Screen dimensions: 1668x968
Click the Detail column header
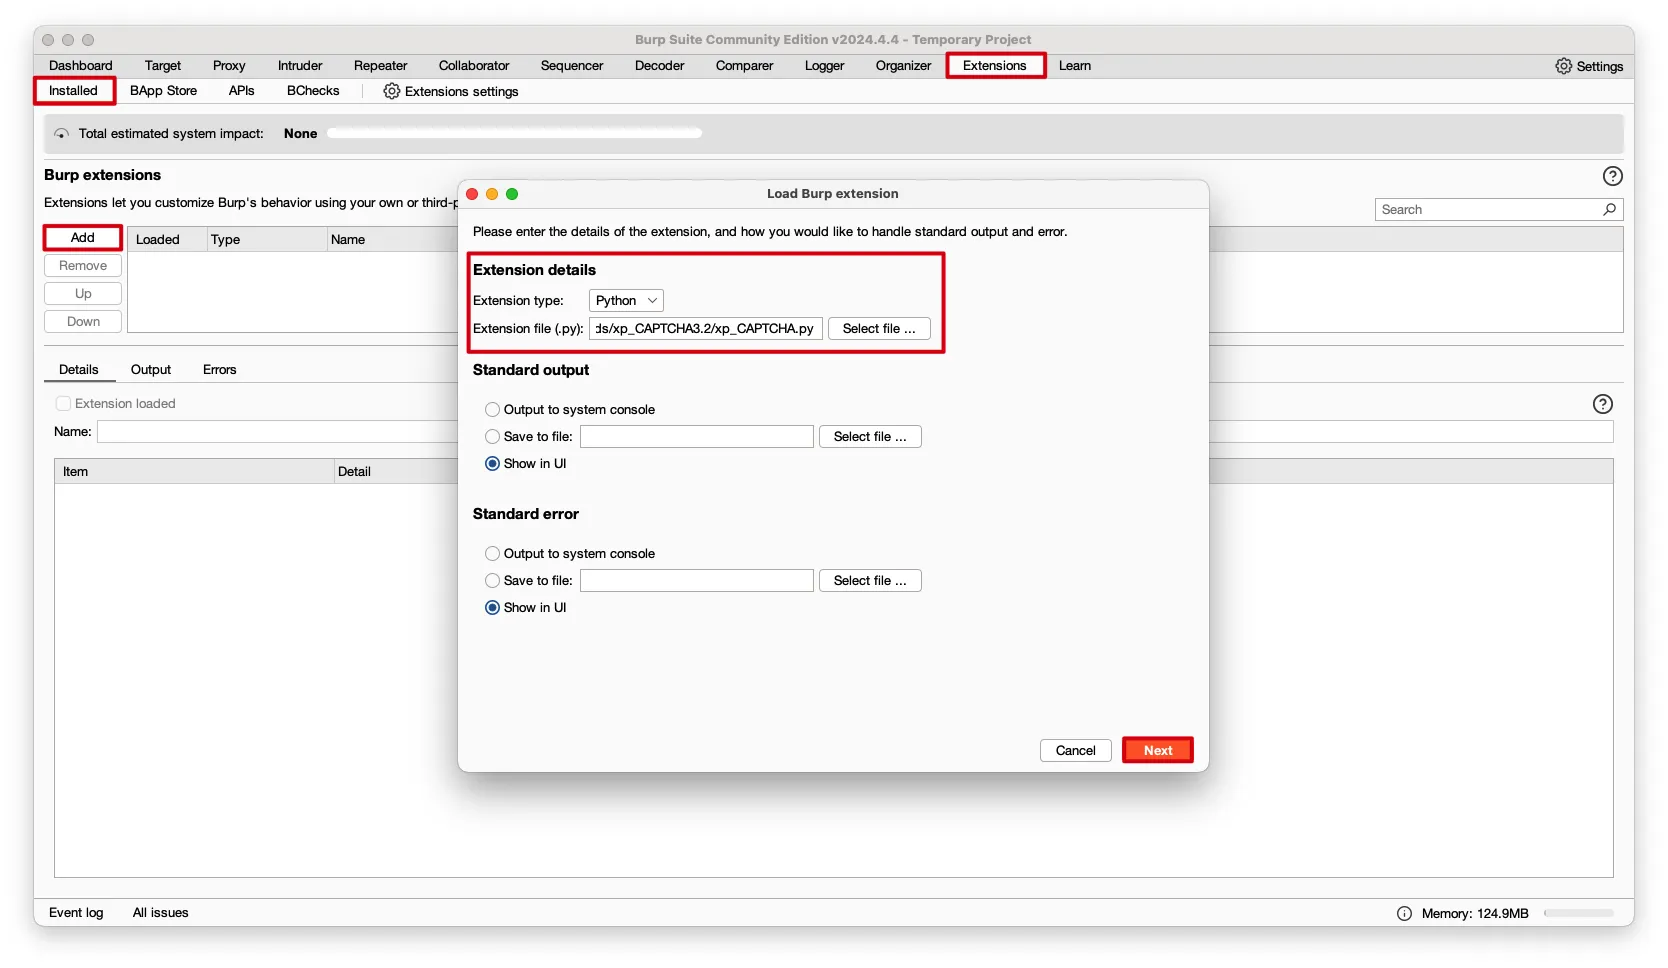(x=396, y=472)
